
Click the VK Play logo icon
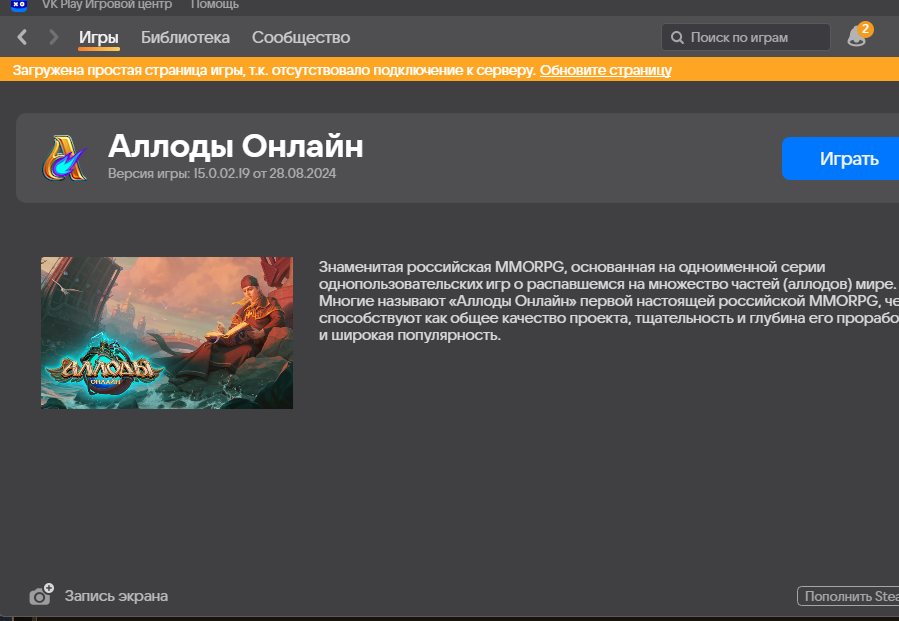[19, 5]
